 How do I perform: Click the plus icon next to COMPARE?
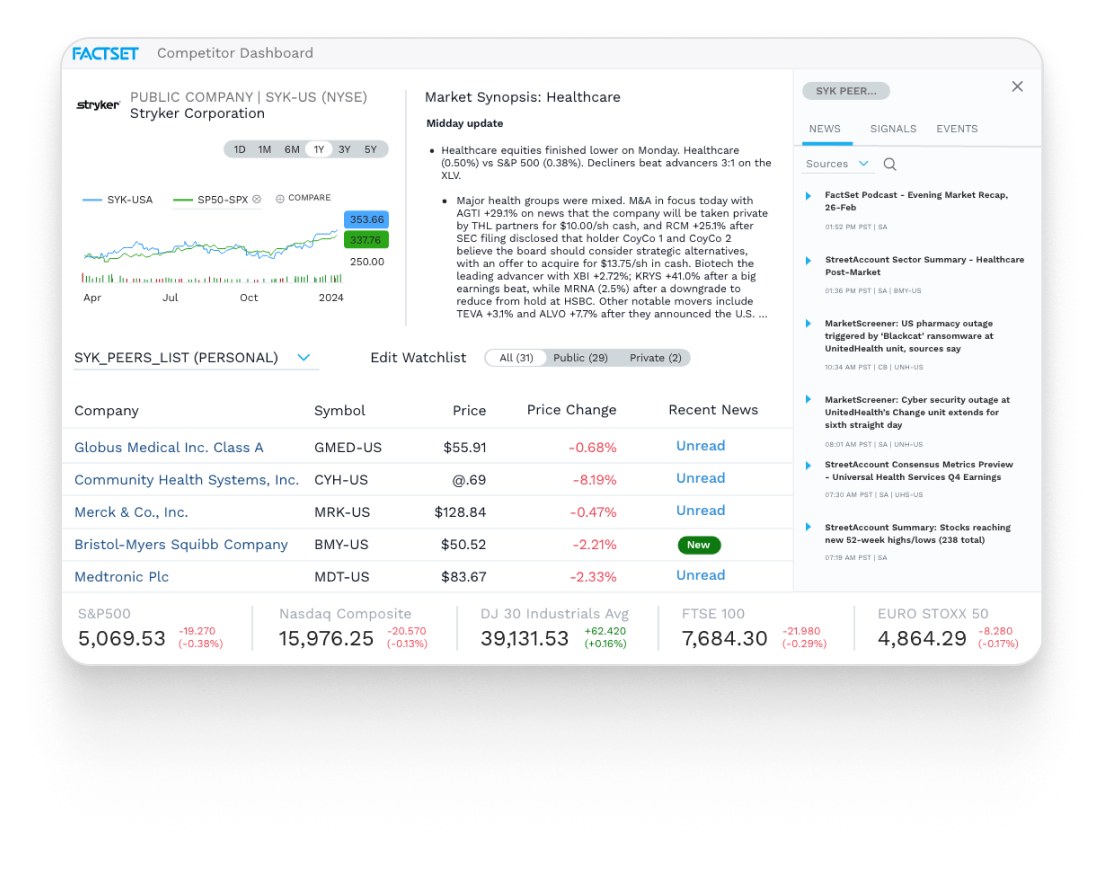coord(280,199)
